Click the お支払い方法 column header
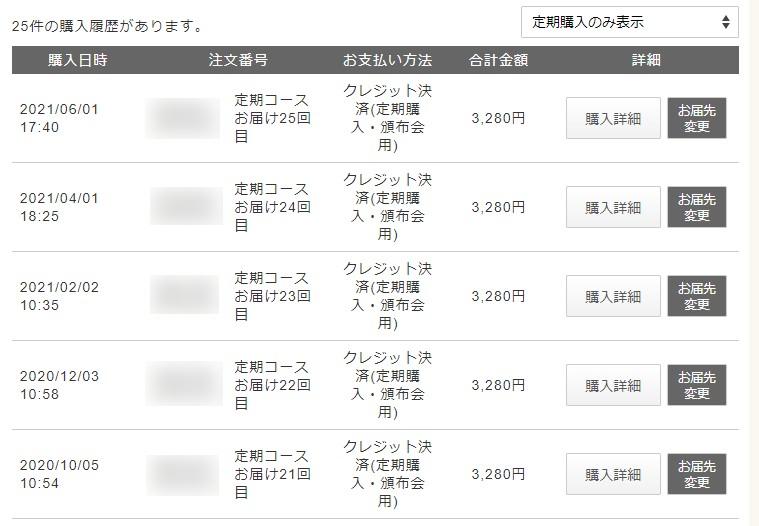Viewport: 759px width, 526px height. [x=387, y=60]
